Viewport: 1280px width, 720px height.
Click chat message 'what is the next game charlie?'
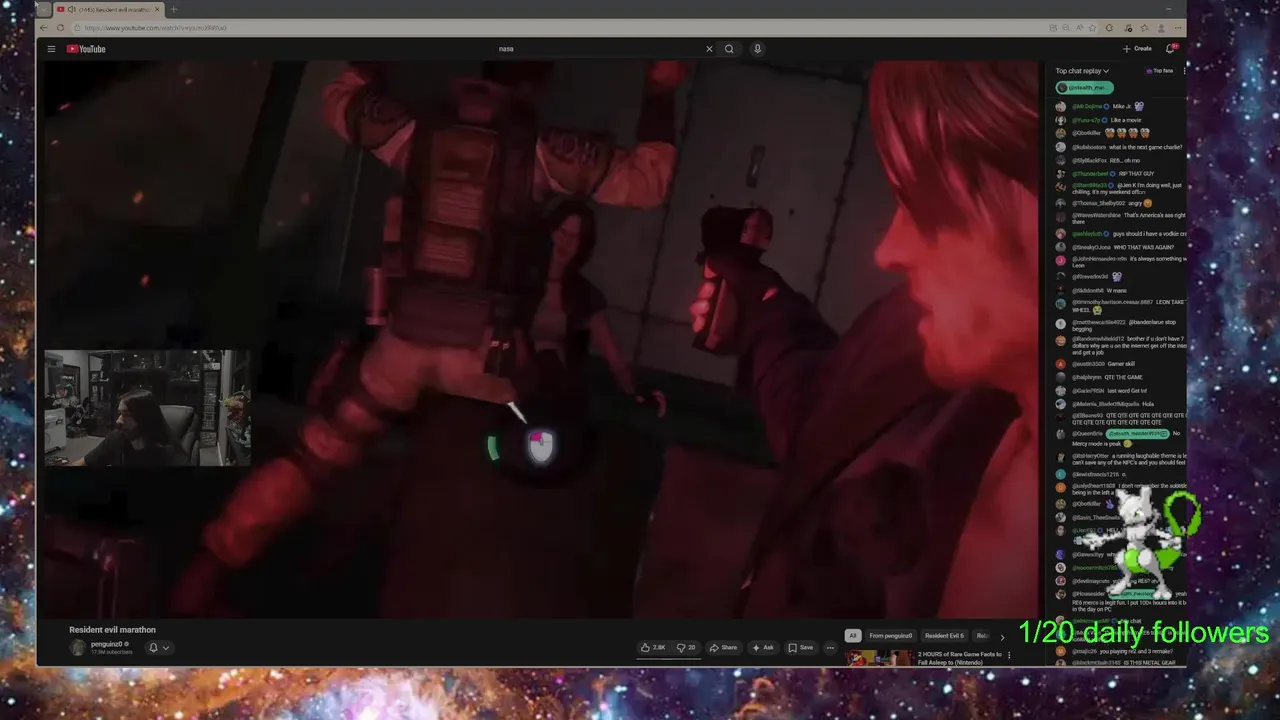point(1145,147)
